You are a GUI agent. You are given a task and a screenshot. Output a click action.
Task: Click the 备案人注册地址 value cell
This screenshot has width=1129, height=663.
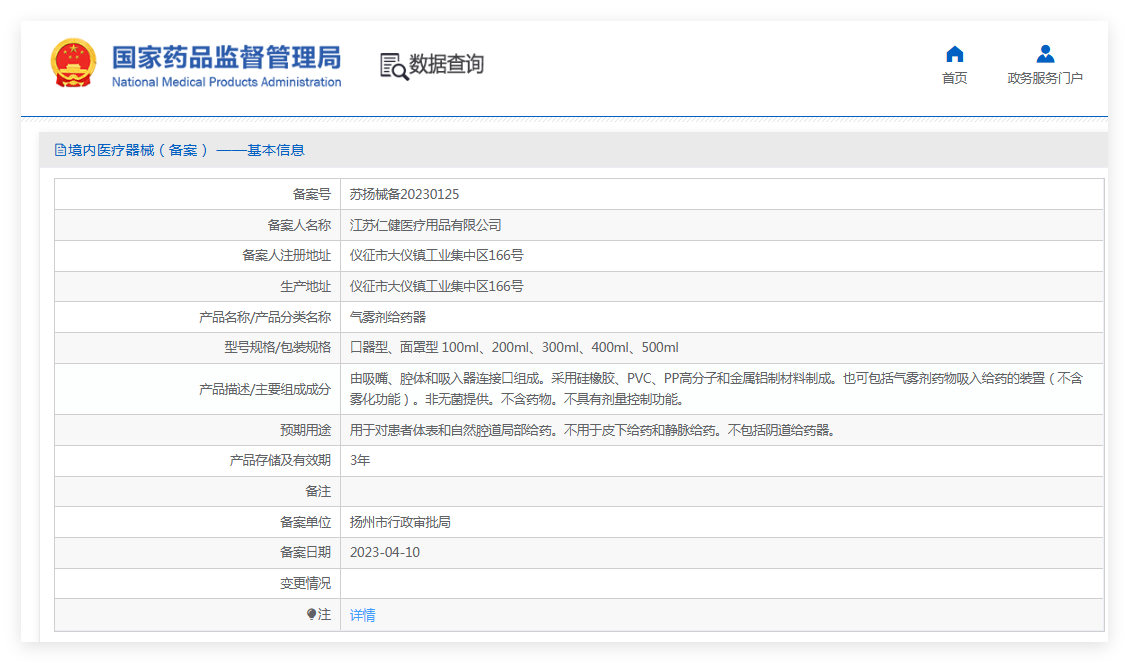click(722, 256)
